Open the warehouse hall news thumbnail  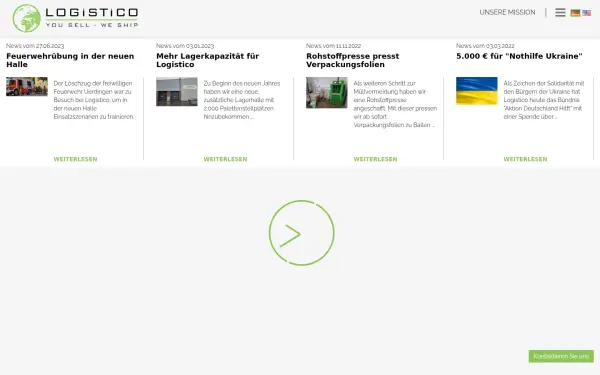[177, 91]
